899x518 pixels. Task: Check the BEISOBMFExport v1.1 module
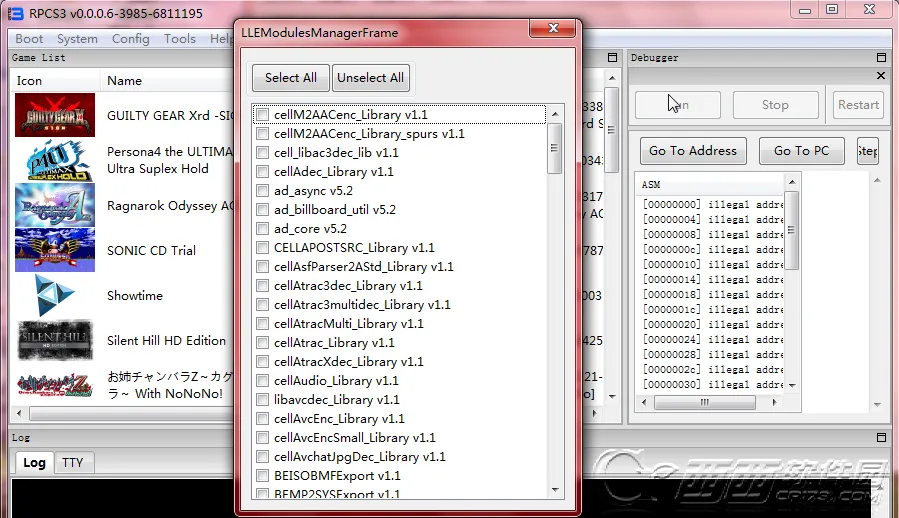(x=263, y=475)
